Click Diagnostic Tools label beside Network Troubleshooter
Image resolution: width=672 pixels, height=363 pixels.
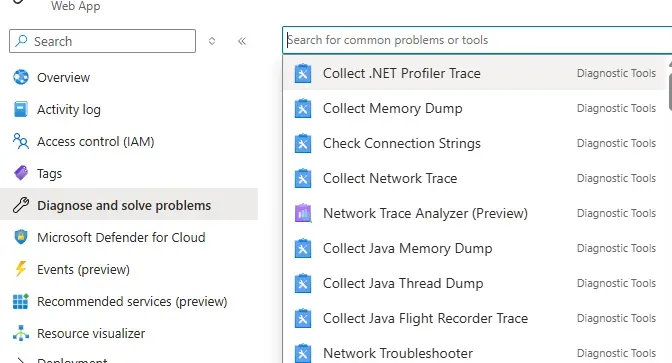(616, 353)
